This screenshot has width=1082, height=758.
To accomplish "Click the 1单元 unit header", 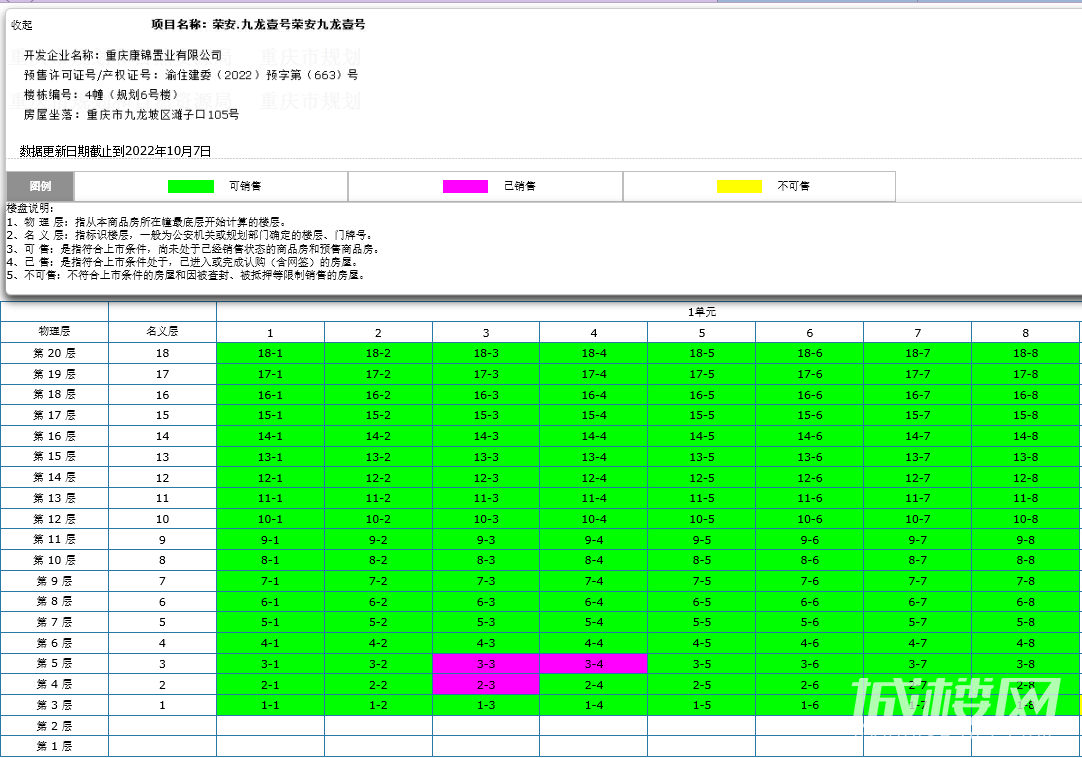I will tap(702, 312).
